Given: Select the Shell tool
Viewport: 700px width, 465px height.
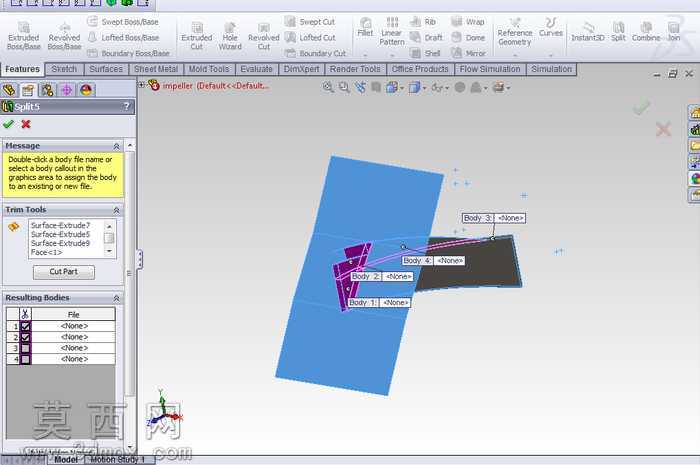Looking at the screenshot, I should pos(425,53).
